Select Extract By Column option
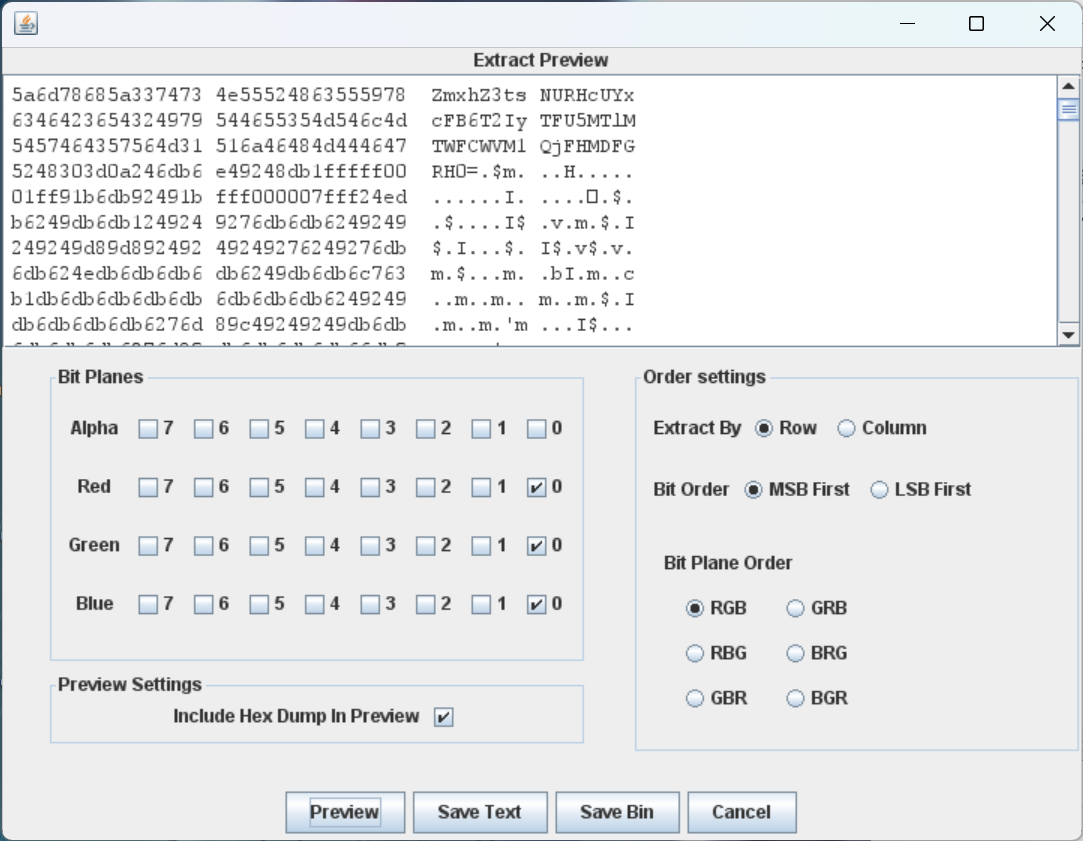 coord(847,429)
